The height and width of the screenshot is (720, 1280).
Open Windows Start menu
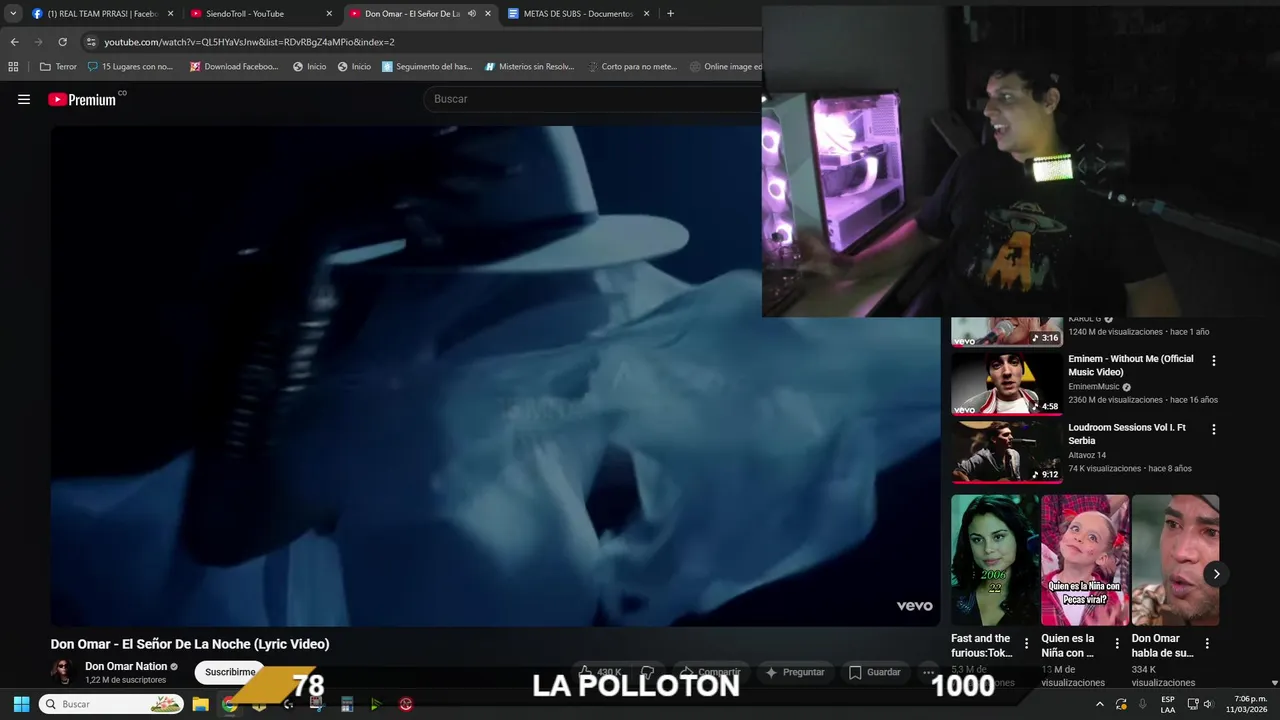[x=21, y=704]
